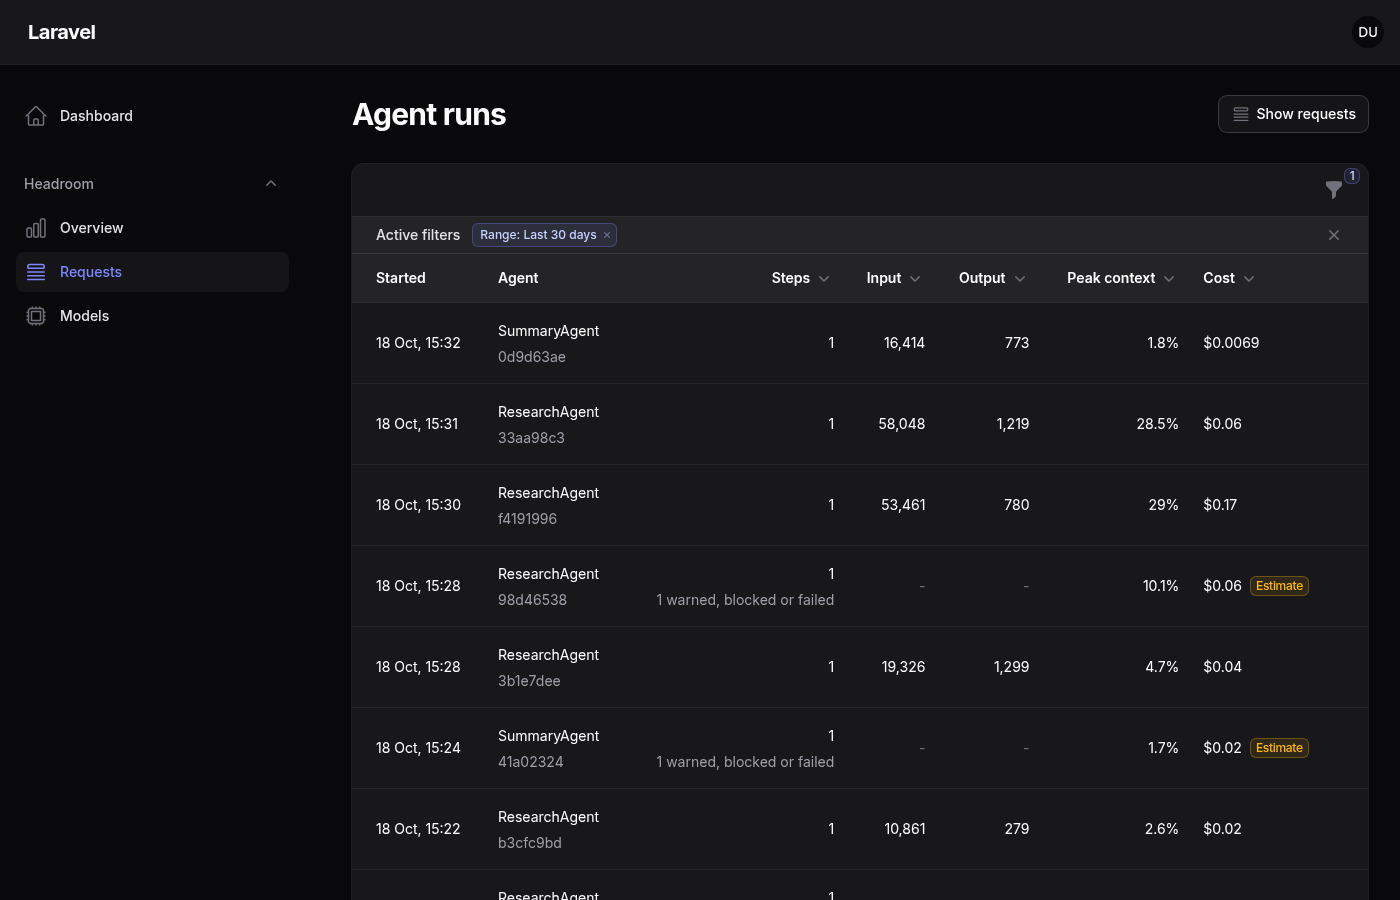This screenshot has height=900, width=1400.
Task: Click the Estimate badge on run 98d46538
Action: (1279, 586)
